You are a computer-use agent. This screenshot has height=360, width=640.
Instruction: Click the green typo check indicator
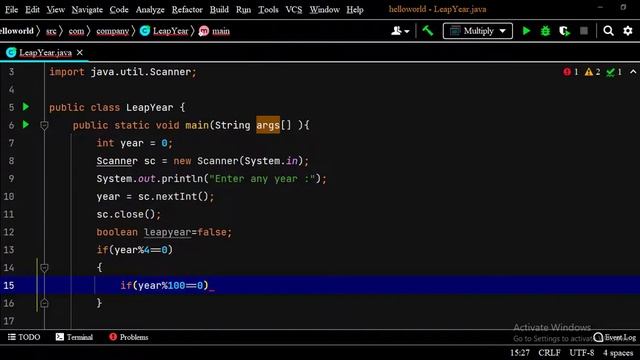click(614, 72)
